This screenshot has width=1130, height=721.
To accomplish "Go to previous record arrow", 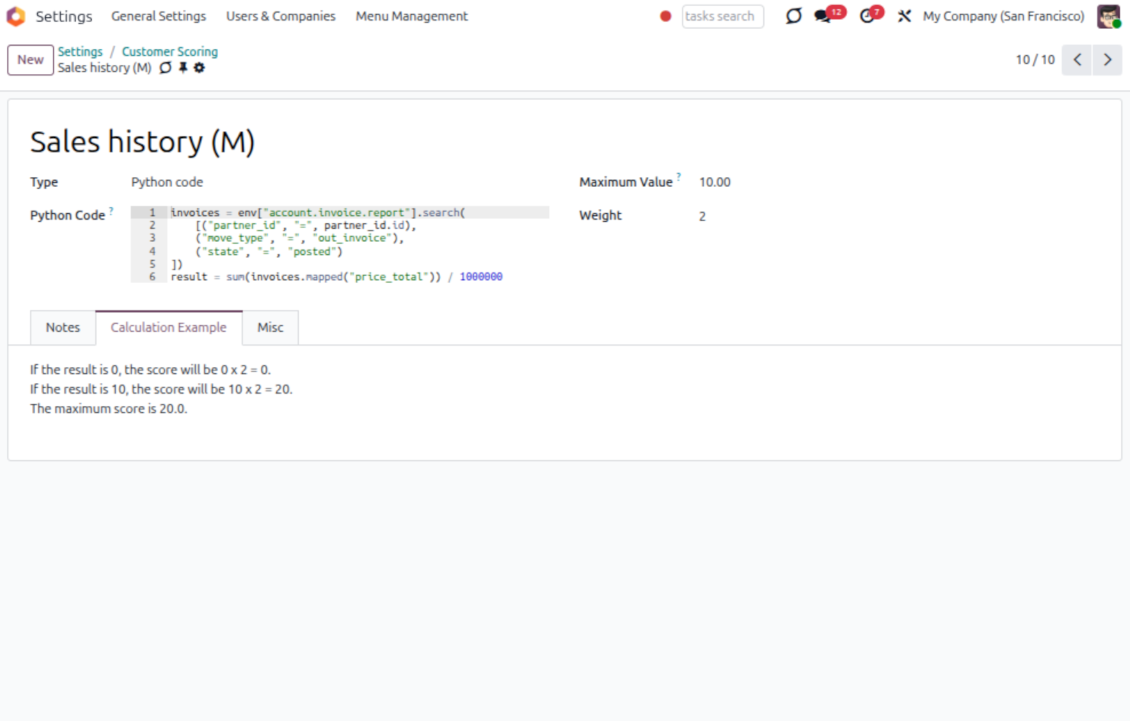I will point(1077,60).
